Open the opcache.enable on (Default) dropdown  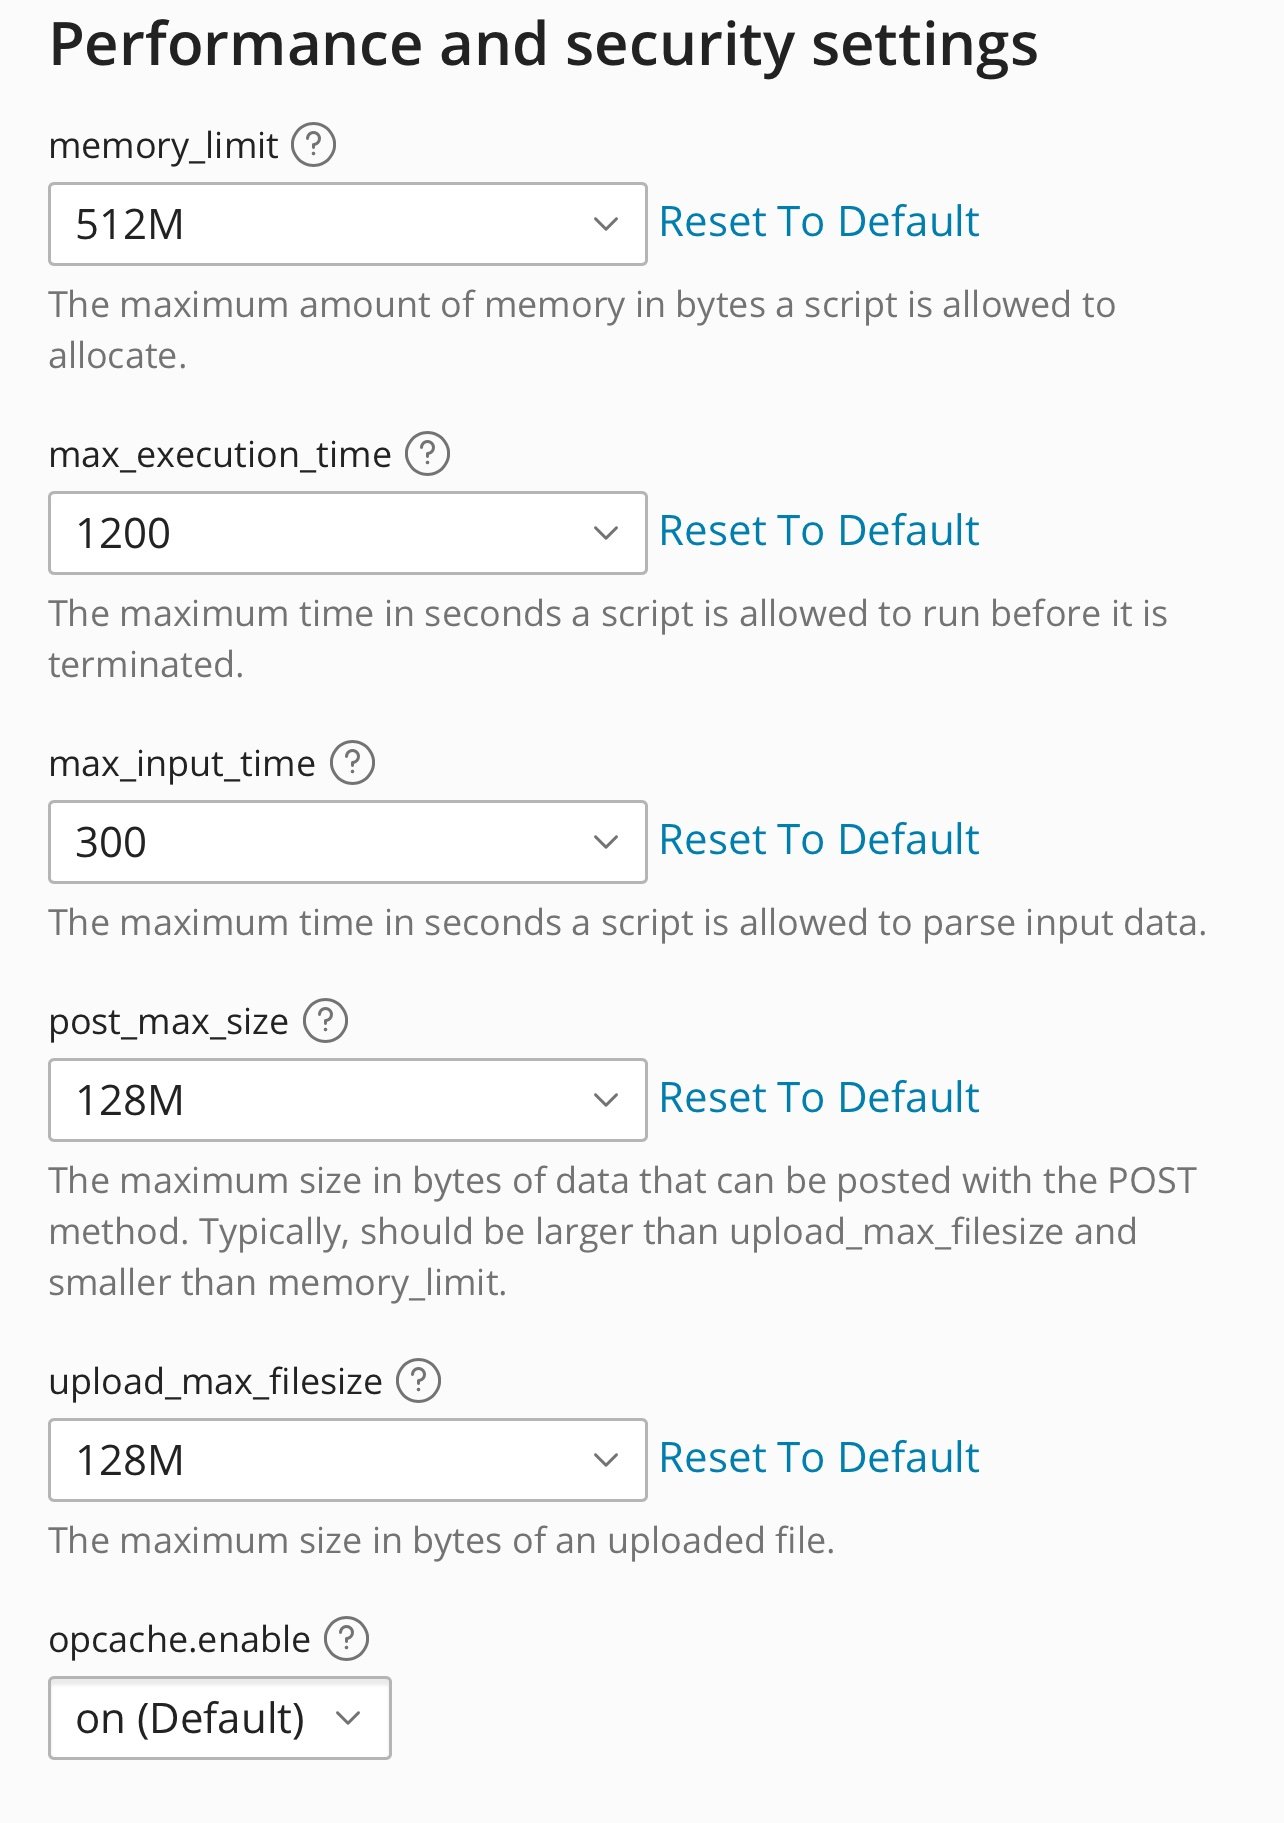pyautogui.click(x=220, y=1718)
